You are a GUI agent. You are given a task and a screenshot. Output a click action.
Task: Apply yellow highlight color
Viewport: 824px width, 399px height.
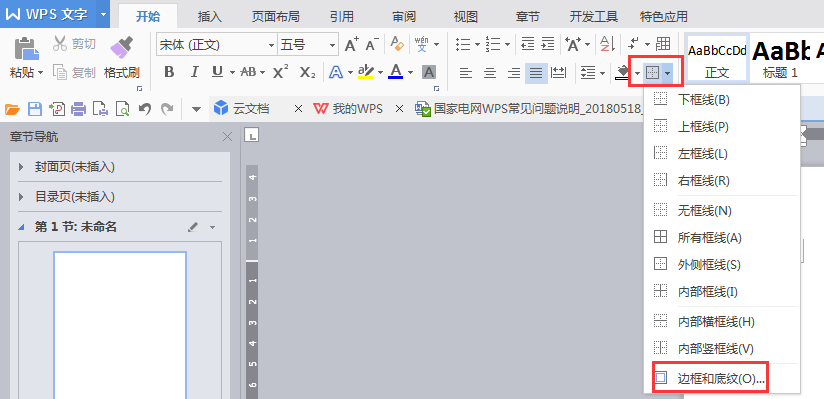click(x=365, y=72)
